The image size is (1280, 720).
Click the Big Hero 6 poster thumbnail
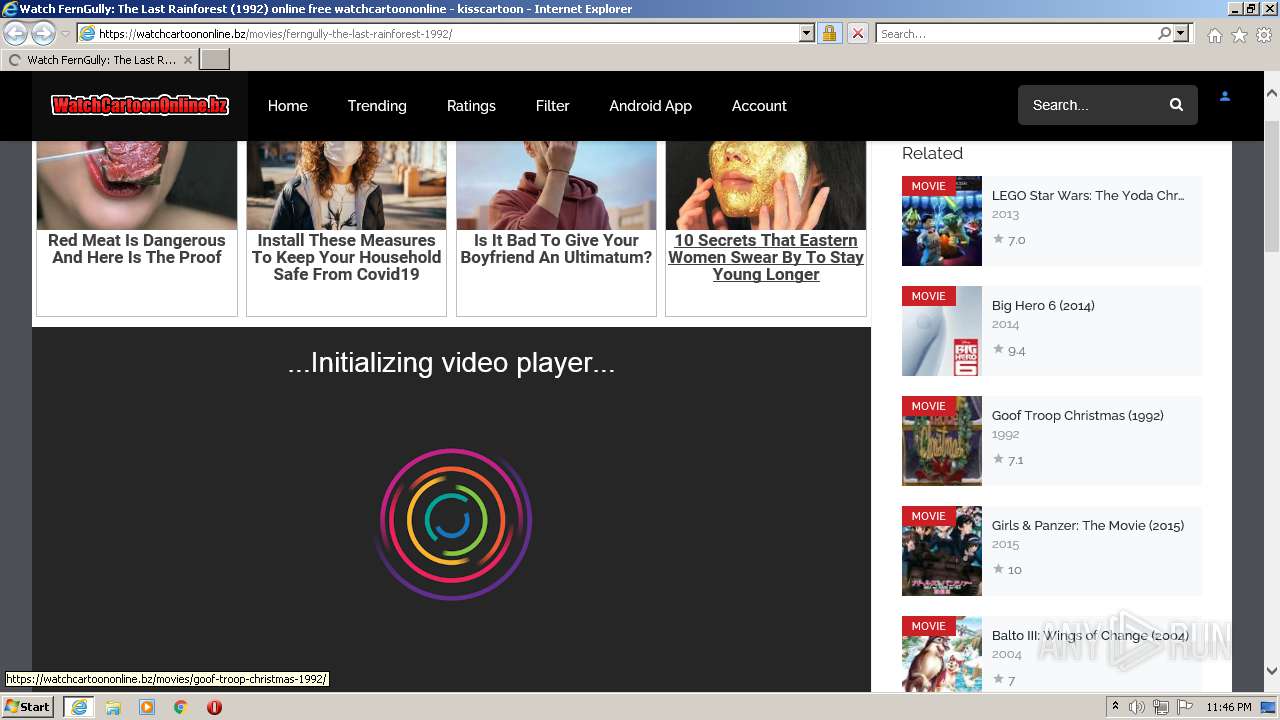[942, 331]
